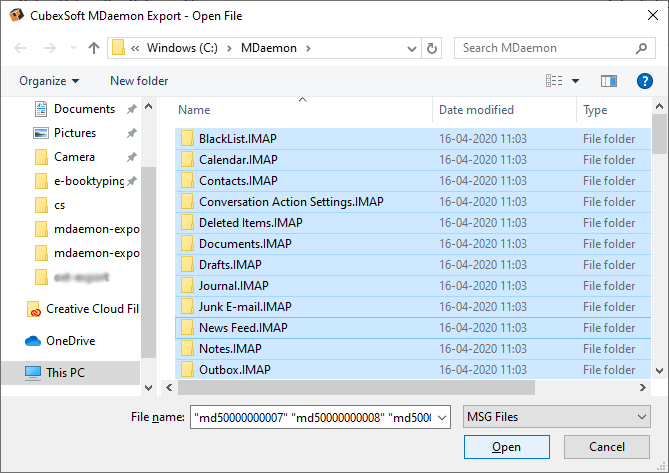The image size is (669, 473).
Task: Go up one folder level
Action: coord(94,48)
